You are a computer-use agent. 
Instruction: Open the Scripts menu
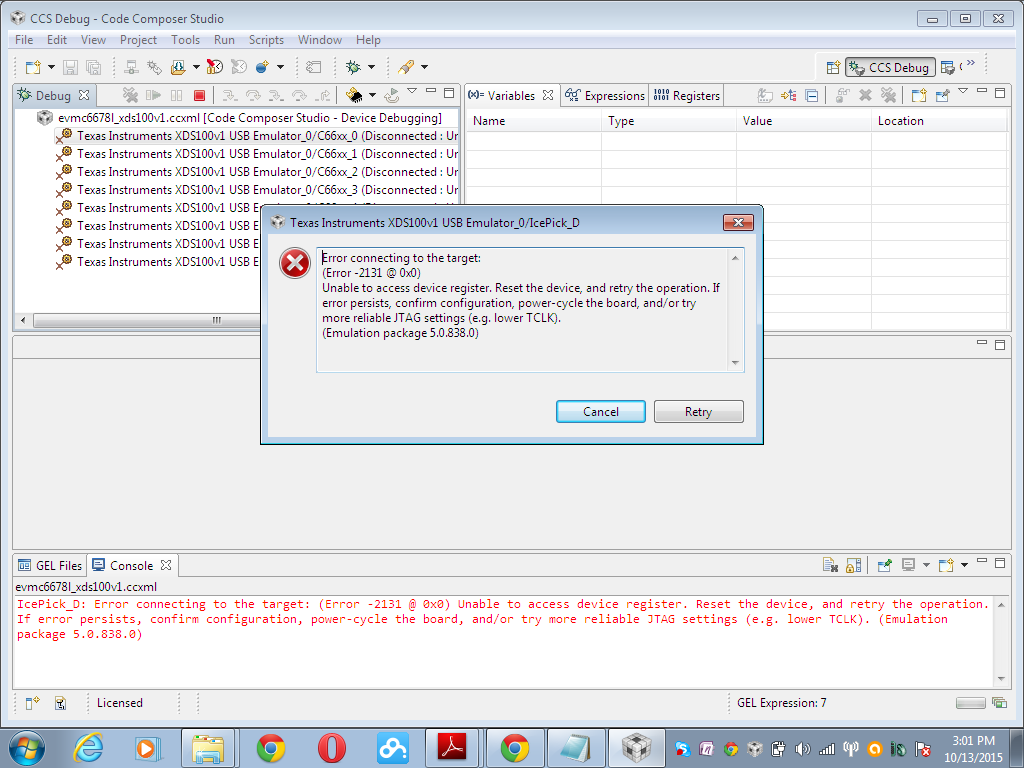[266, 40]
